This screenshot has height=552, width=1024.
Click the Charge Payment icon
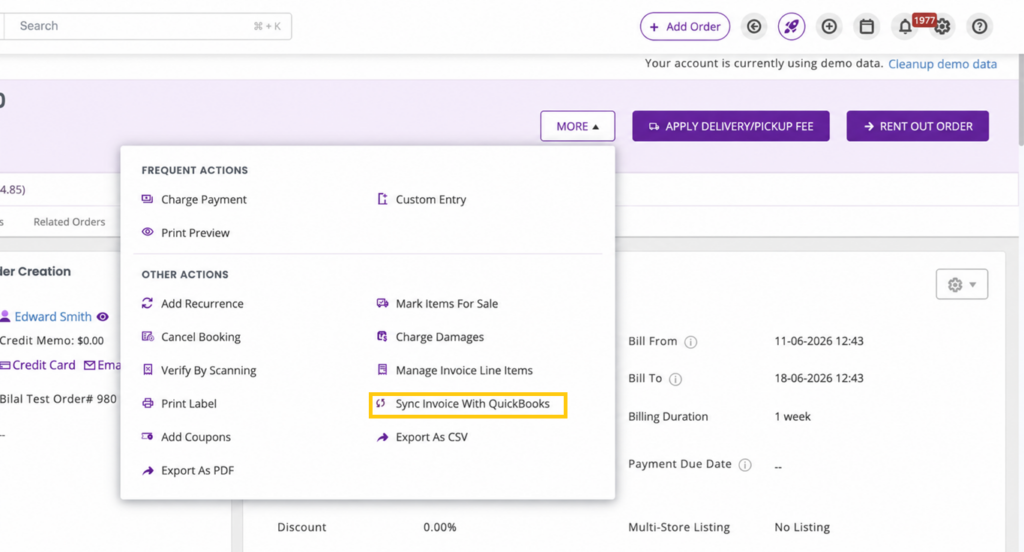point(148,199)
